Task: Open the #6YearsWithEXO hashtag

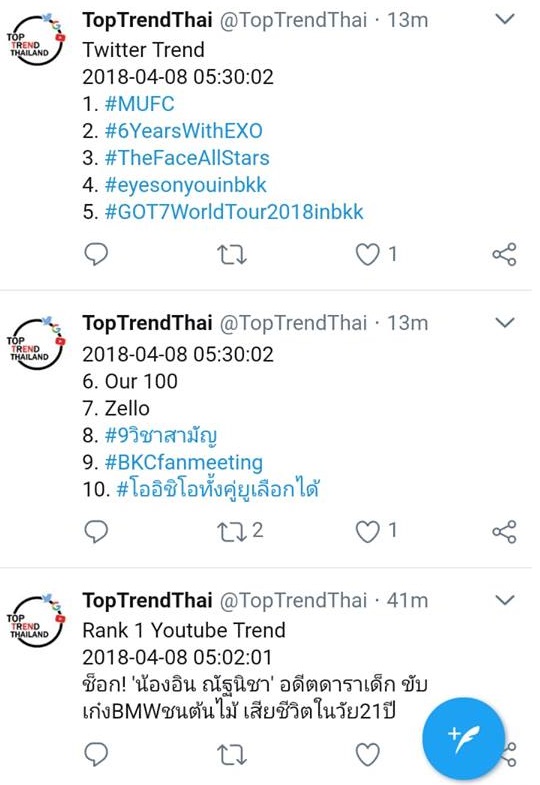Action: tap(184, 131)
